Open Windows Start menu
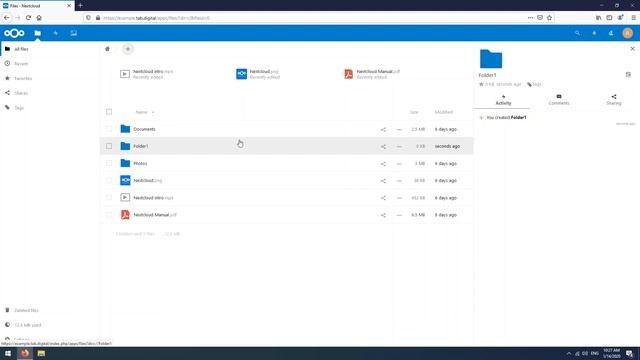The width and height of the screenshot is (640, 360). 8,353
